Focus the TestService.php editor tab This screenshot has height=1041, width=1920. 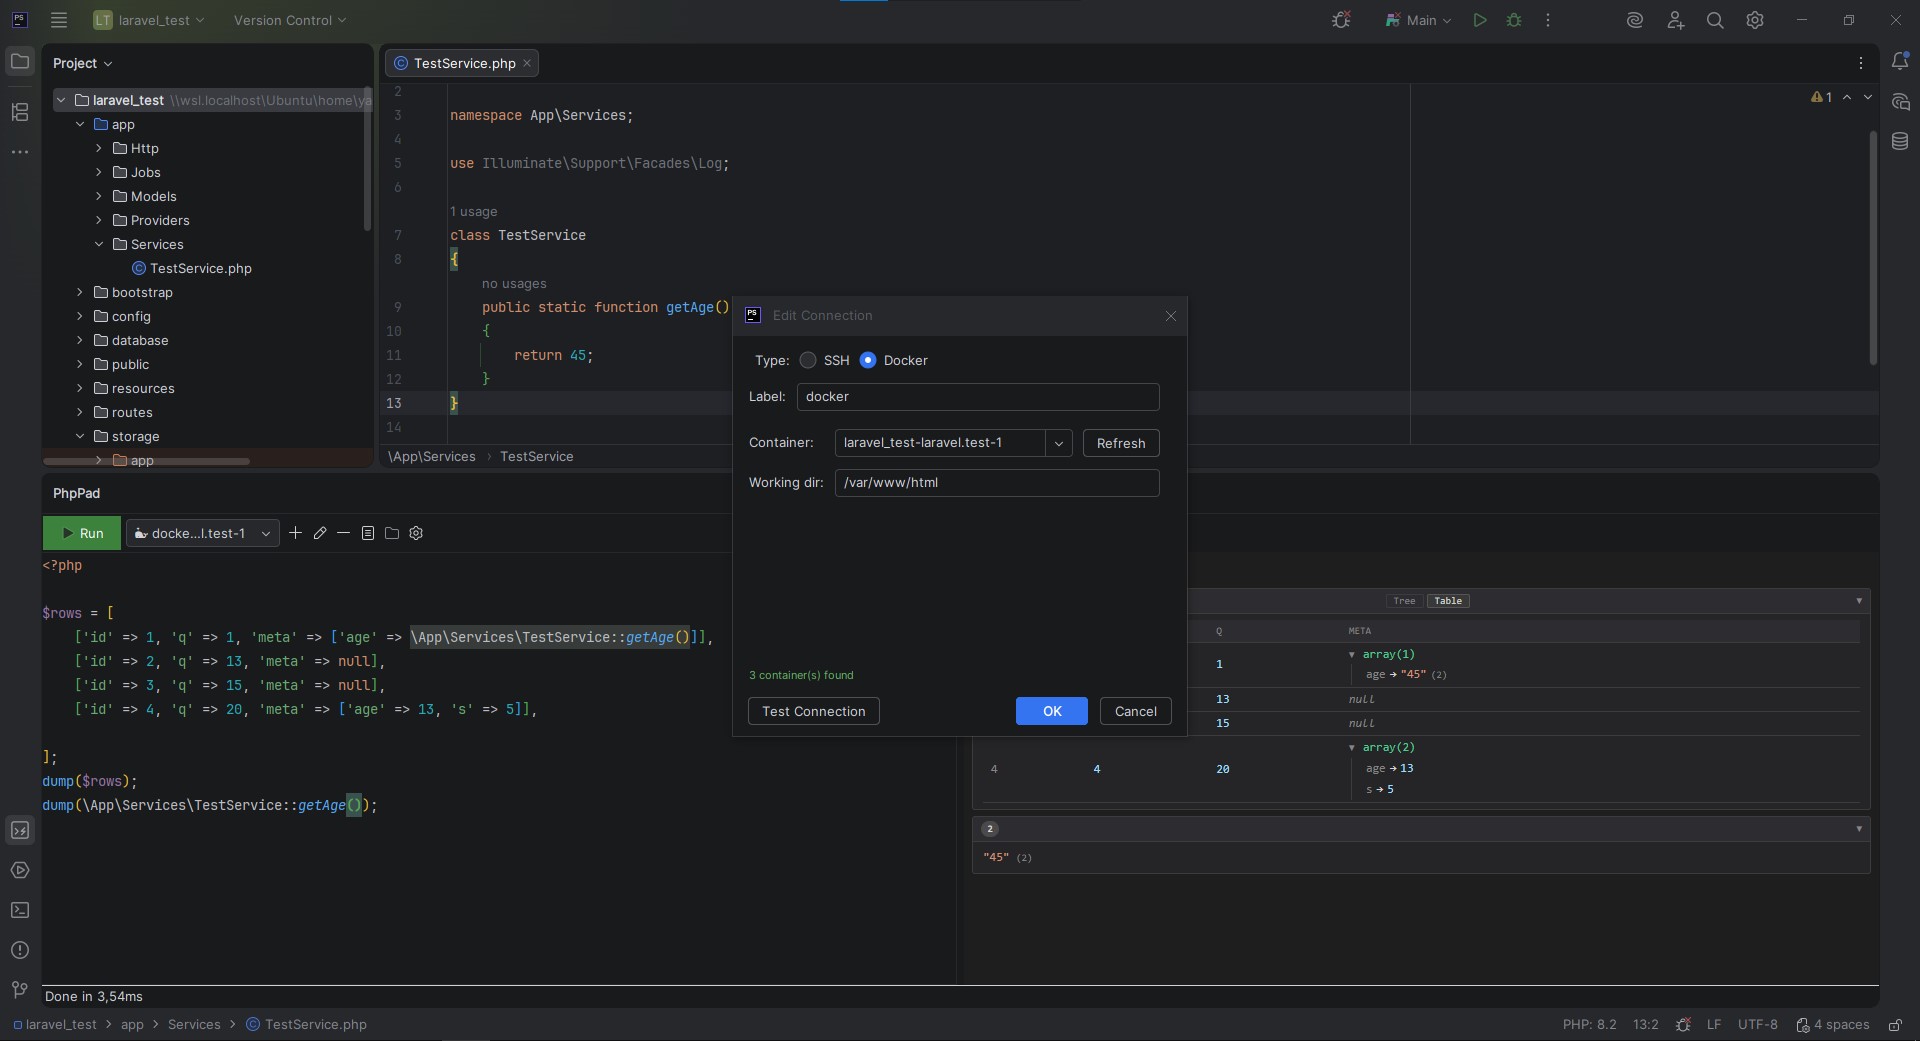[x=461, y=63]
